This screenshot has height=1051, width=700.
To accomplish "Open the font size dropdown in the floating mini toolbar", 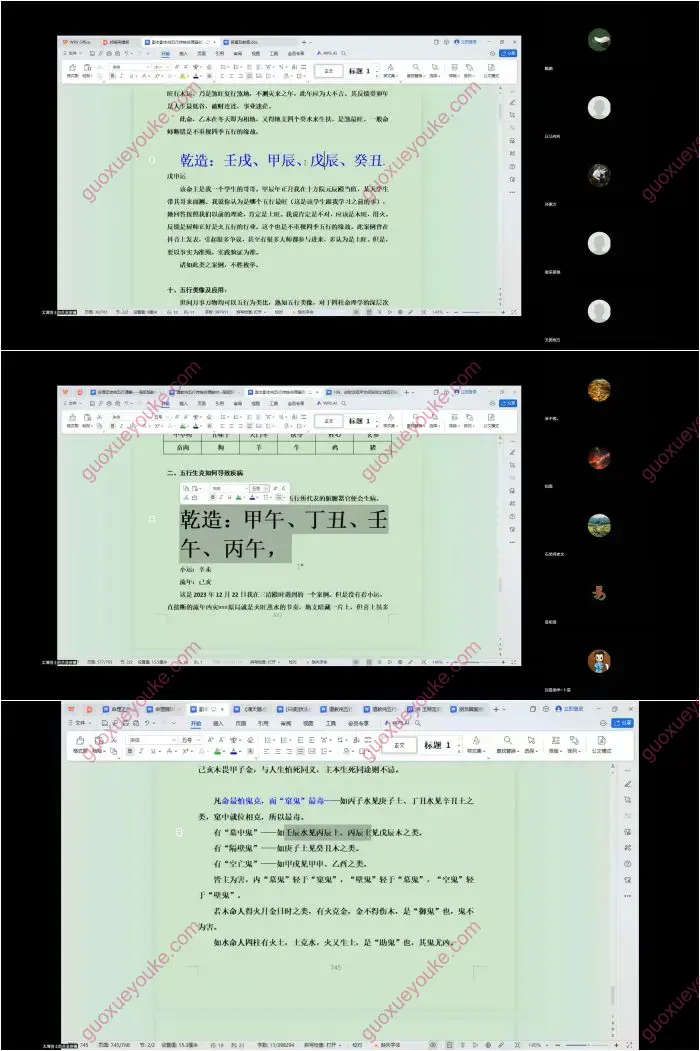I will point(266,488).
